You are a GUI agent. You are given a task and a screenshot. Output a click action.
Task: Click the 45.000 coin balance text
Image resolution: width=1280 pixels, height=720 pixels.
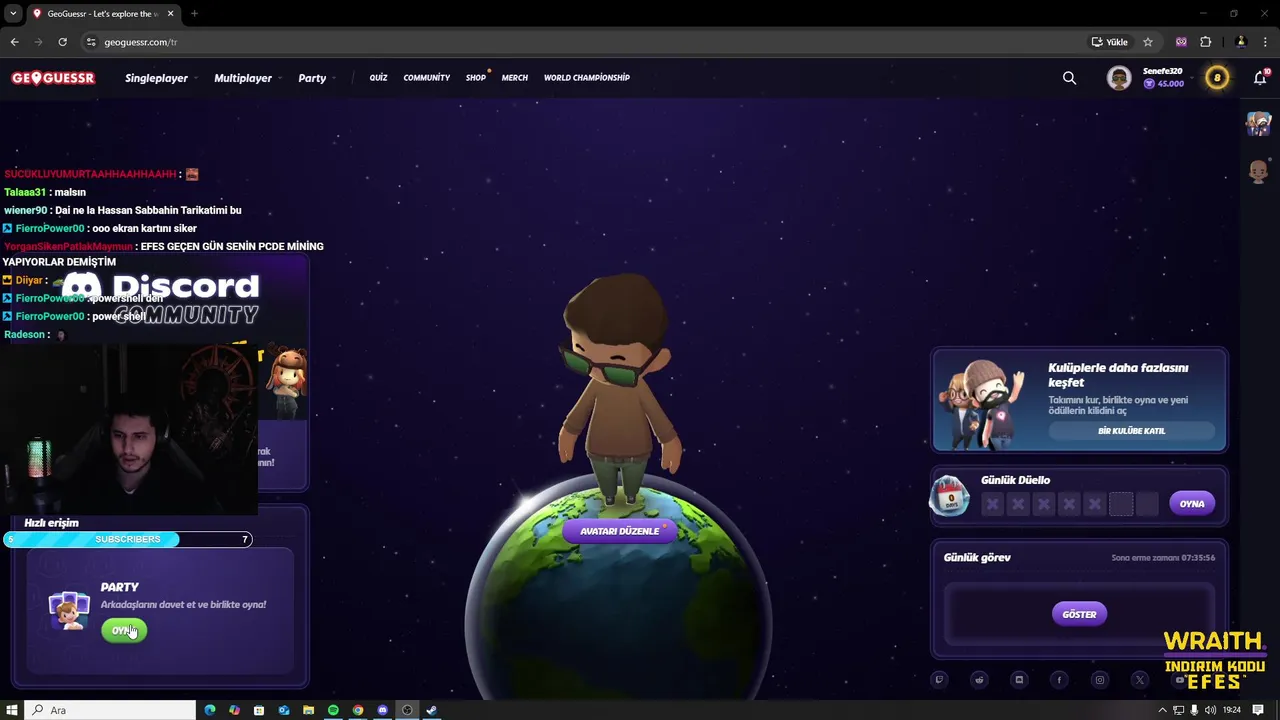click(x=1171, y=84)
